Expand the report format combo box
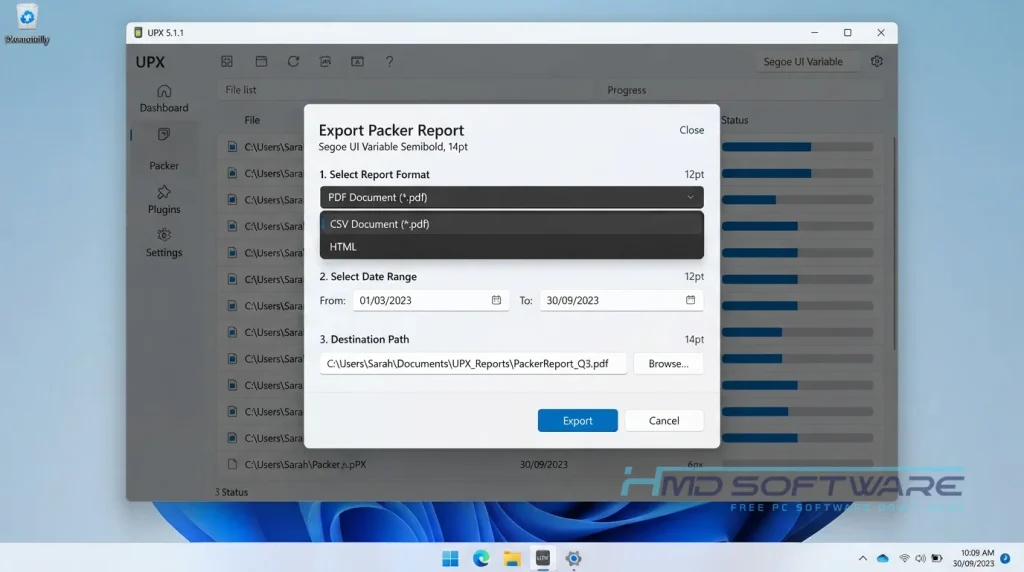Screen dimensions: 1024x572 (512, 197)
